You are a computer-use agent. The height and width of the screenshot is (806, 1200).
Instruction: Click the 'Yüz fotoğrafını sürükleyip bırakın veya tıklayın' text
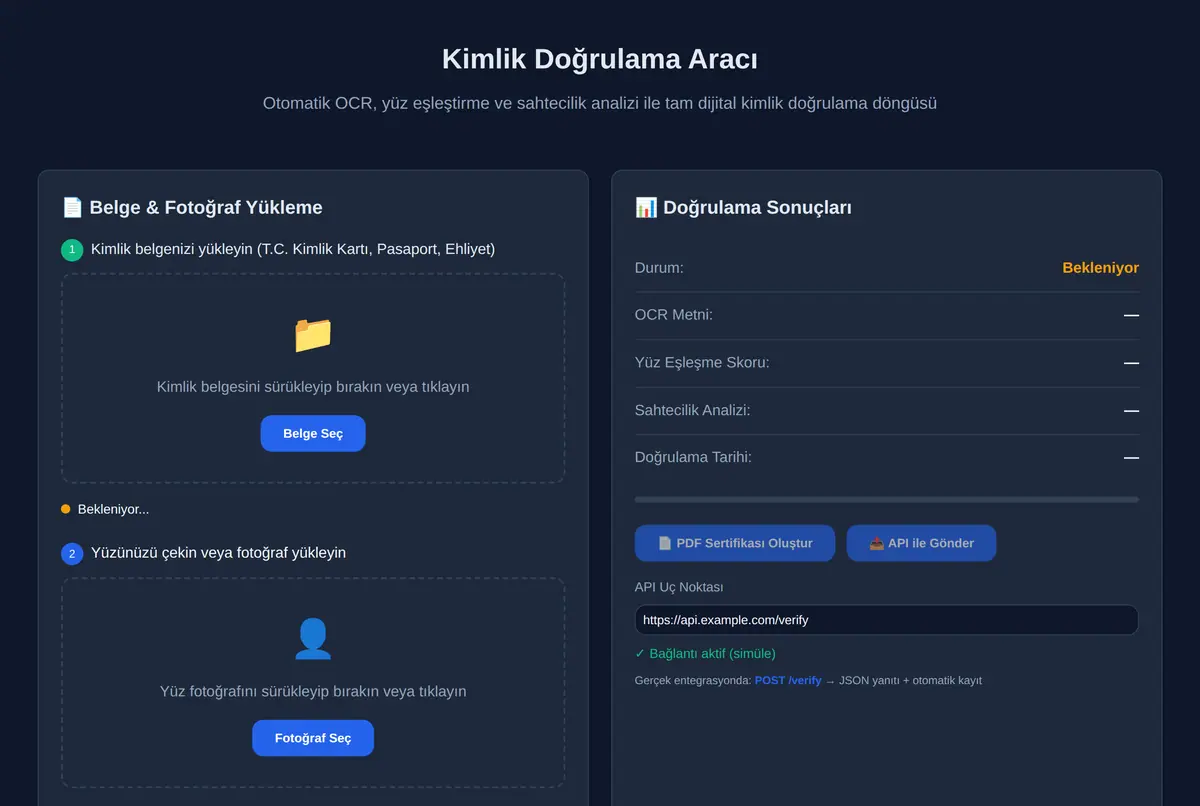click(x=313, y=691)
